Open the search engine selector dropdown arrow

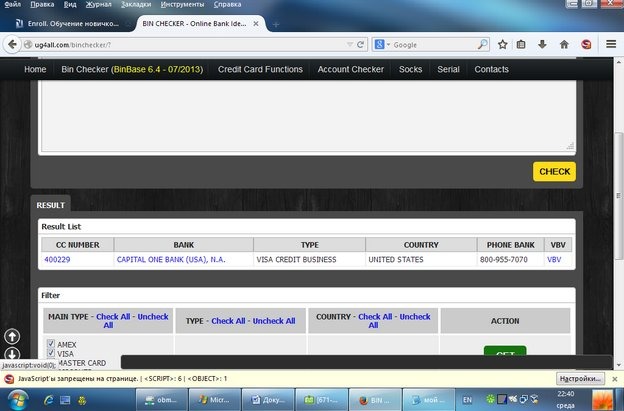pos(388,45)
